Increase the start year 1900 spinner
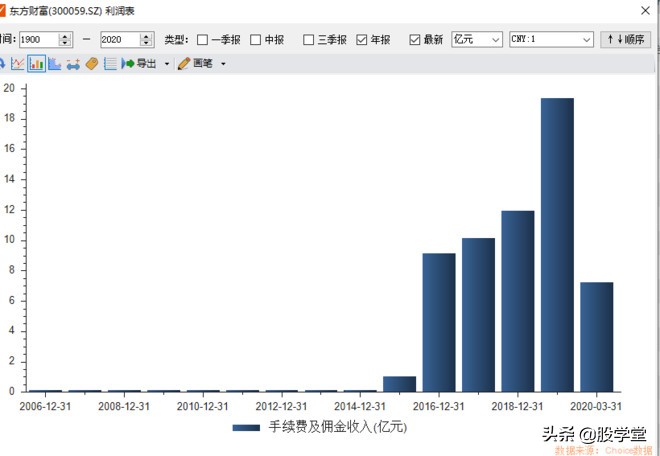660x456 pixels. (x=65, y=37)
